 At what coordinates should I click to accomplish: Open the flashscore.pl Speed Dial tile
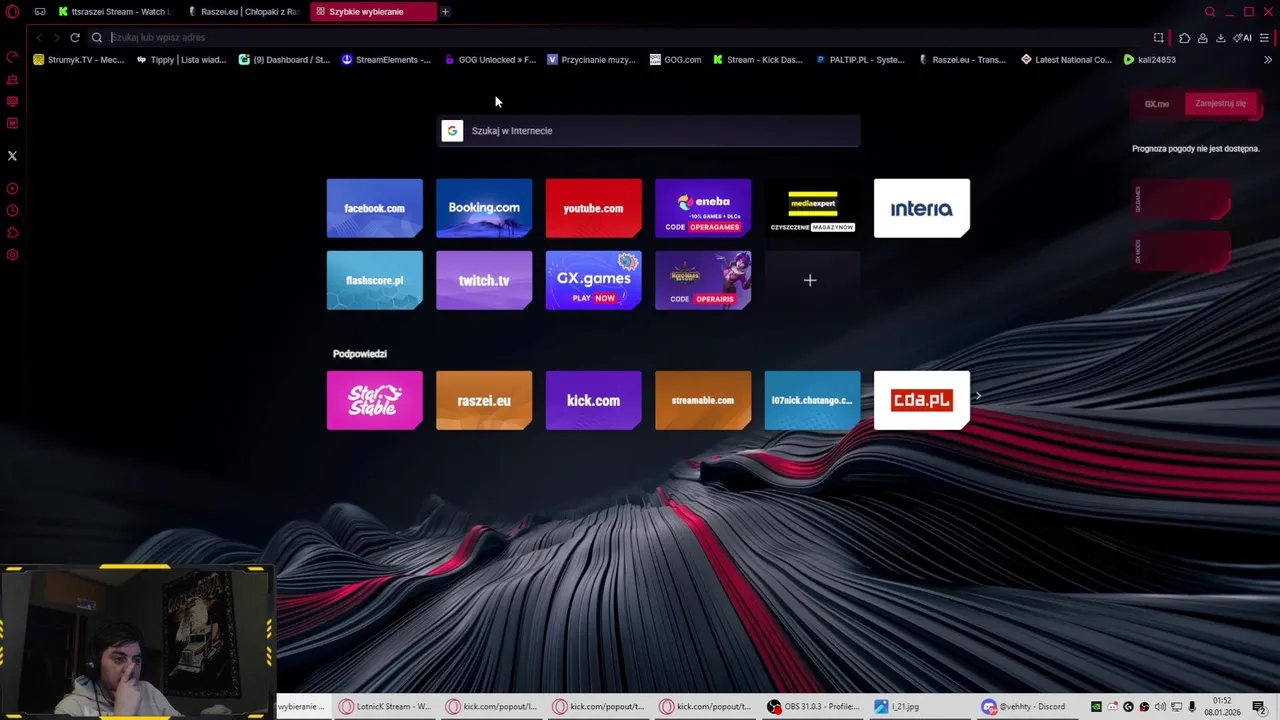(375, 280)
